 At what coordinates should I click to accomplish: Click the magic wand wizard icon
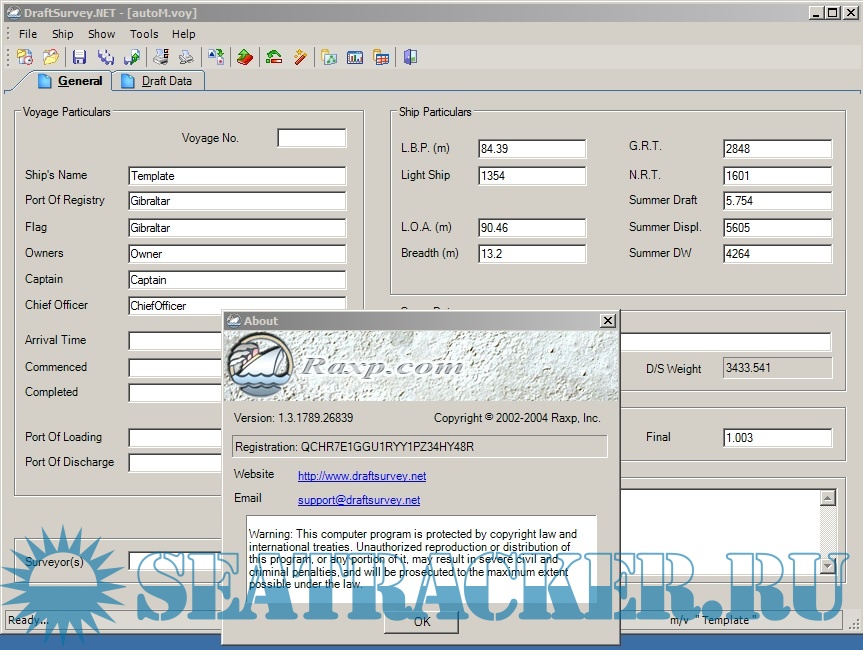(x=300, y=57)
